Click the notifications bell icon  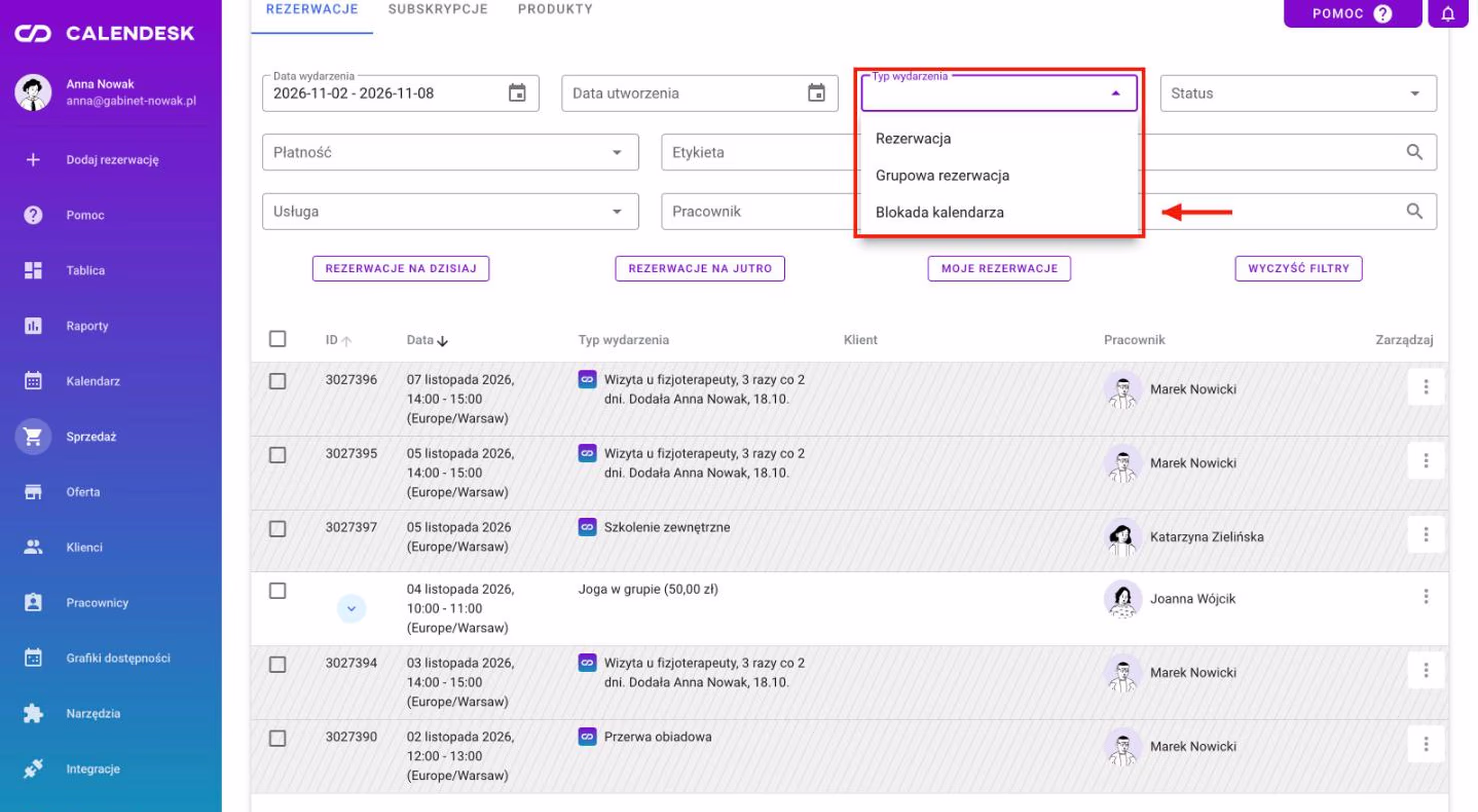click(1448, 14)
